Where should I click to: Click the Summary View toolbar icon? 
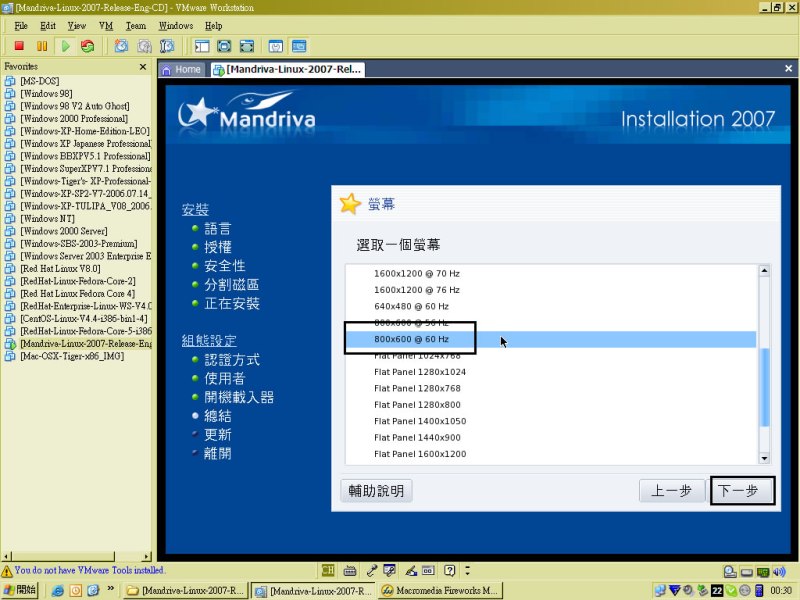pyautogui.click(x=276, y=46)
